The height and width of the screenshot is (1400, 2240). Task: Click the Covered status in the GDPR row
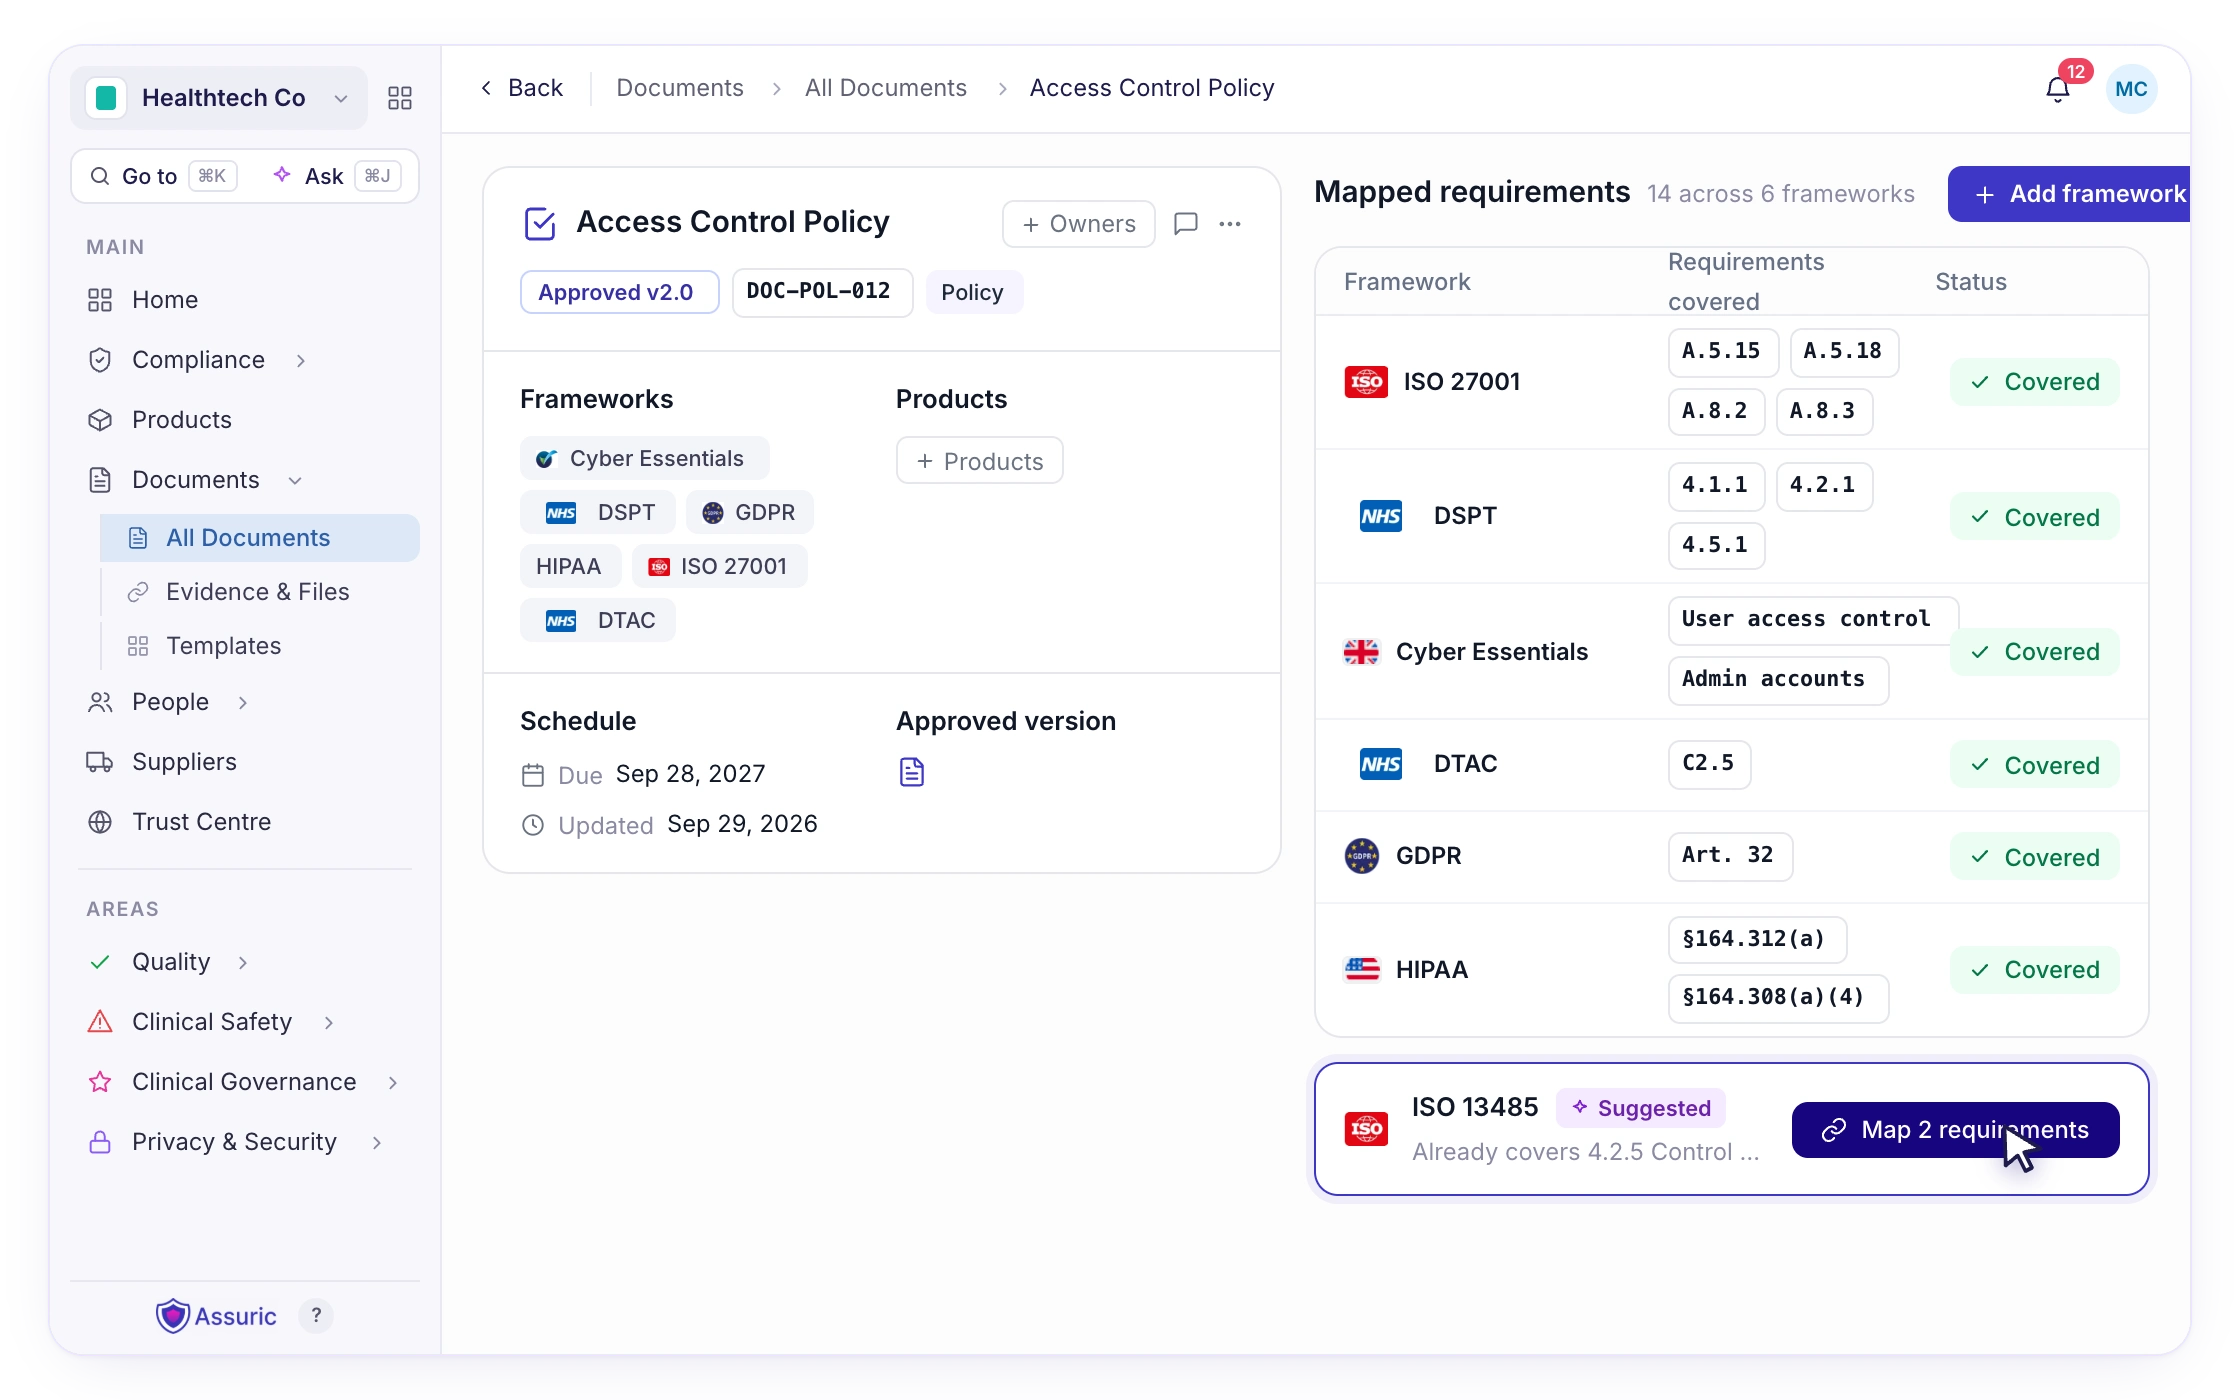[x=2034, y=857]
